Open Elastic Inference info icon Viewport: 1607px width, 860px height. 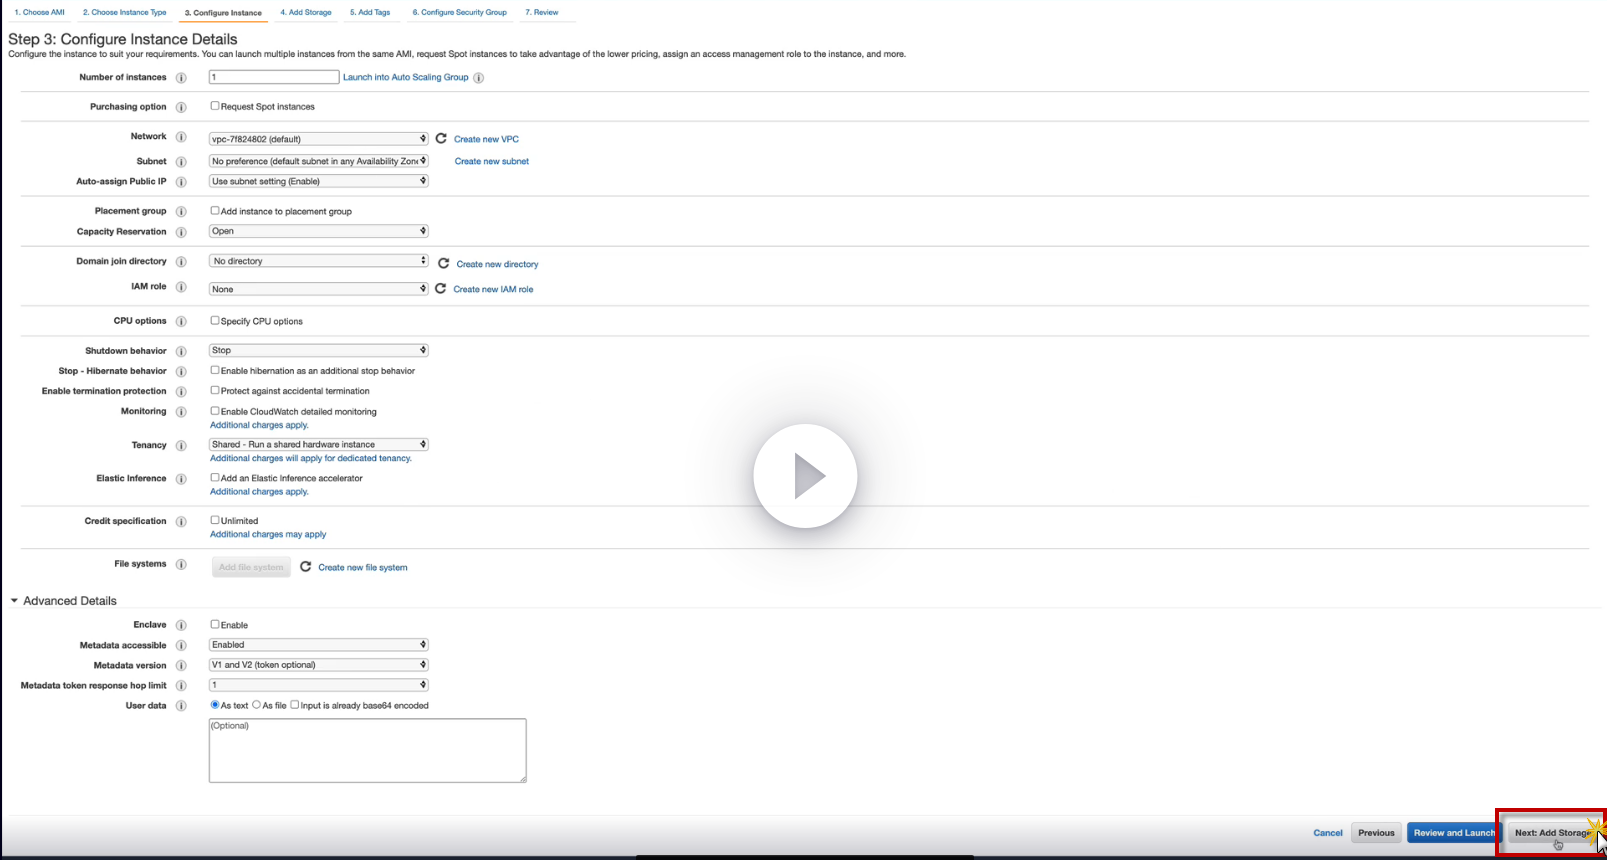(181, 479)
